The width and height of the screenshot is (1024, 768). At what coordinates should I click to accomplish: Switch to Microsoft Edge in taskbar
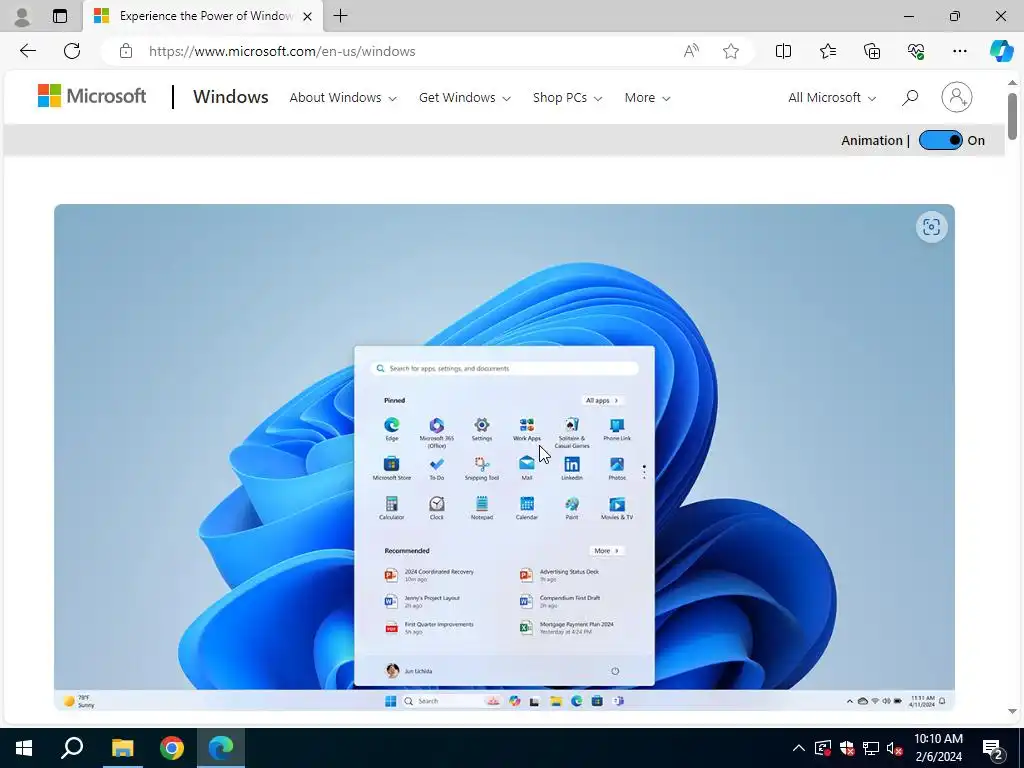coord(221,748)
